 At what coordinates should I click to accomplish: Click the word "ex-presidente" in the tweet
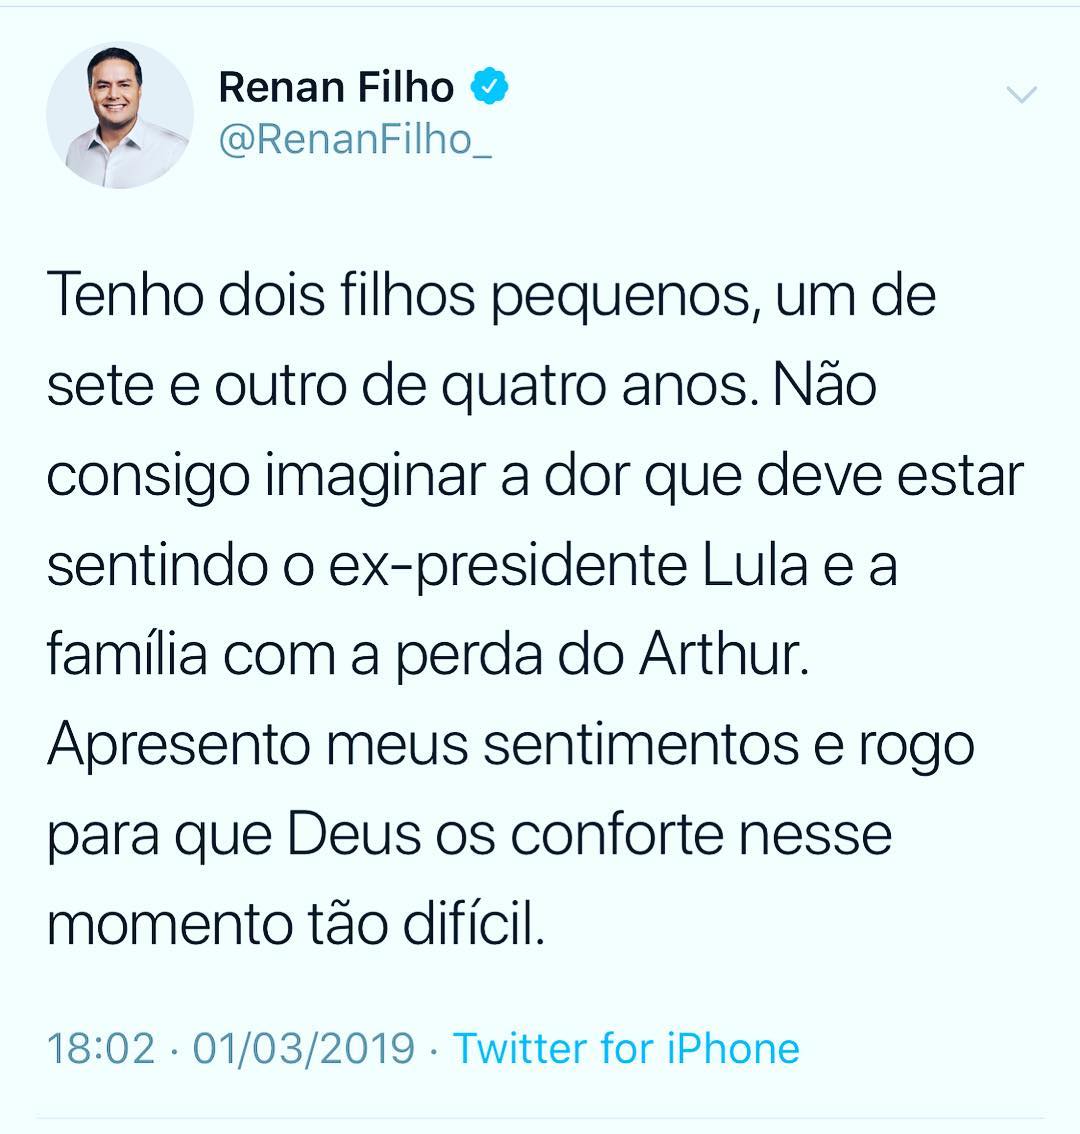coord(508,568)
